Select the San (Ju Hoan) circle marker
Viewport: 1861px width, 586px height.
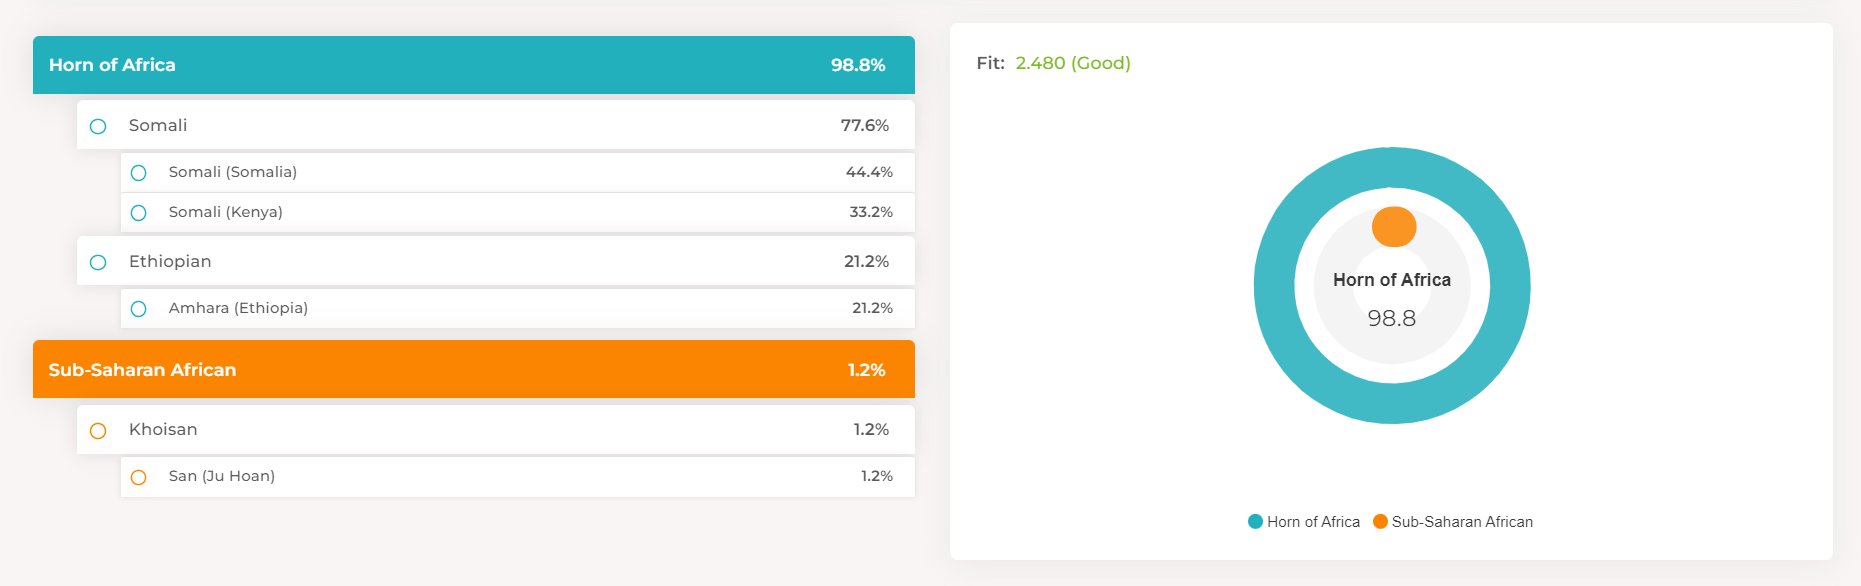pyautogui.click(x=139, y=478)
